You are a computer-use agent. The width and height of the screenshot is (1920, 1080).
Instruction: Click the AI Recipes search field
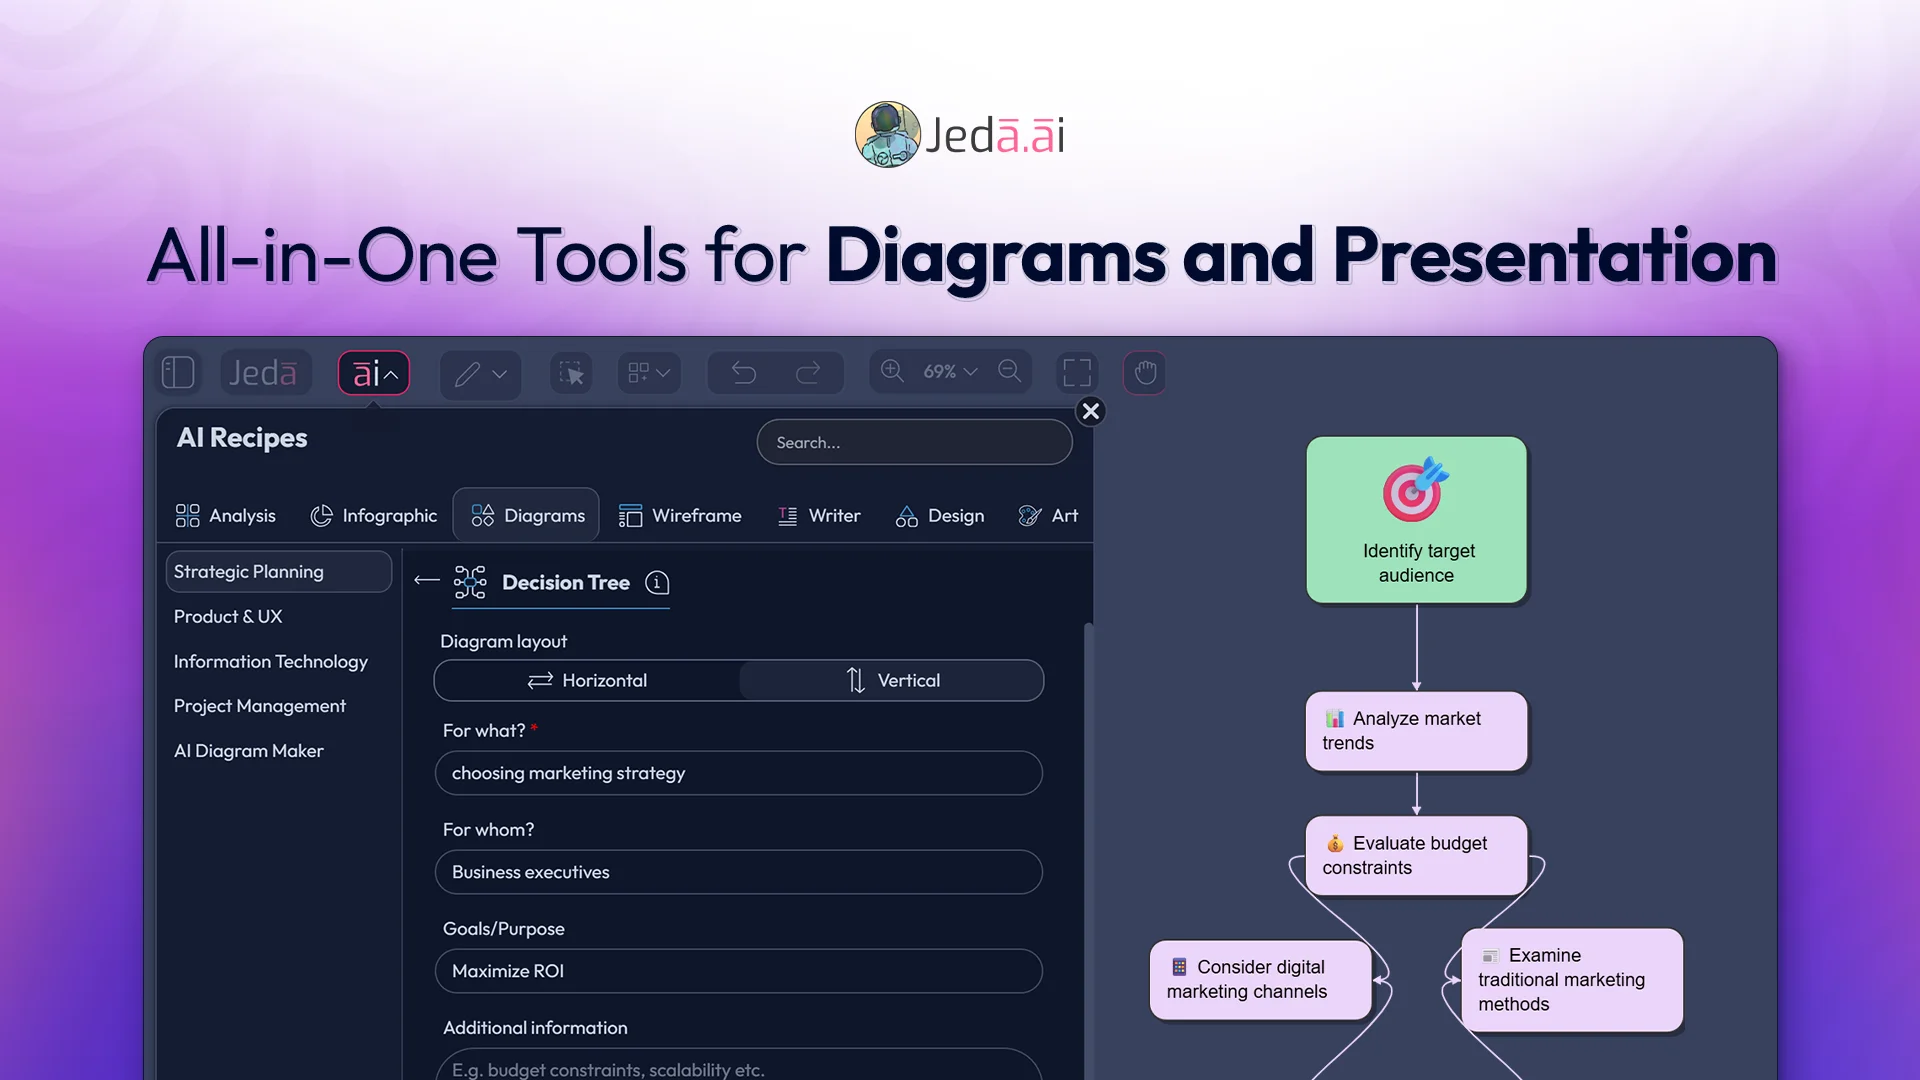coord(914,442)
